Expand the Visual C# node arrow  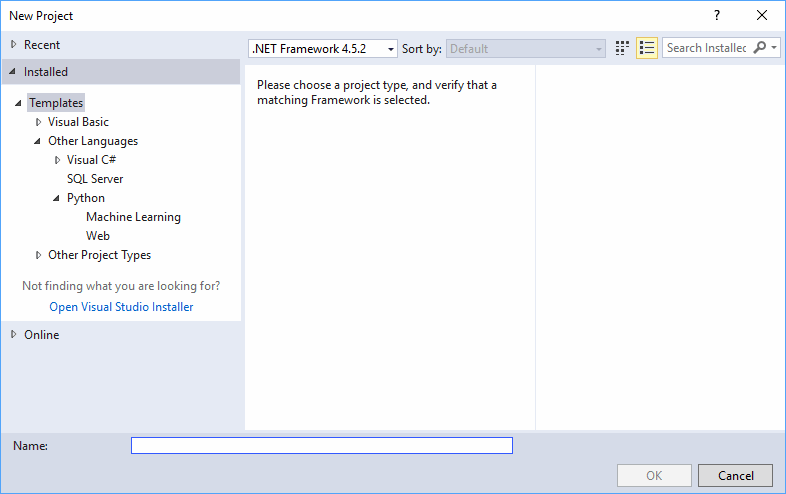(x=57, y=160)
